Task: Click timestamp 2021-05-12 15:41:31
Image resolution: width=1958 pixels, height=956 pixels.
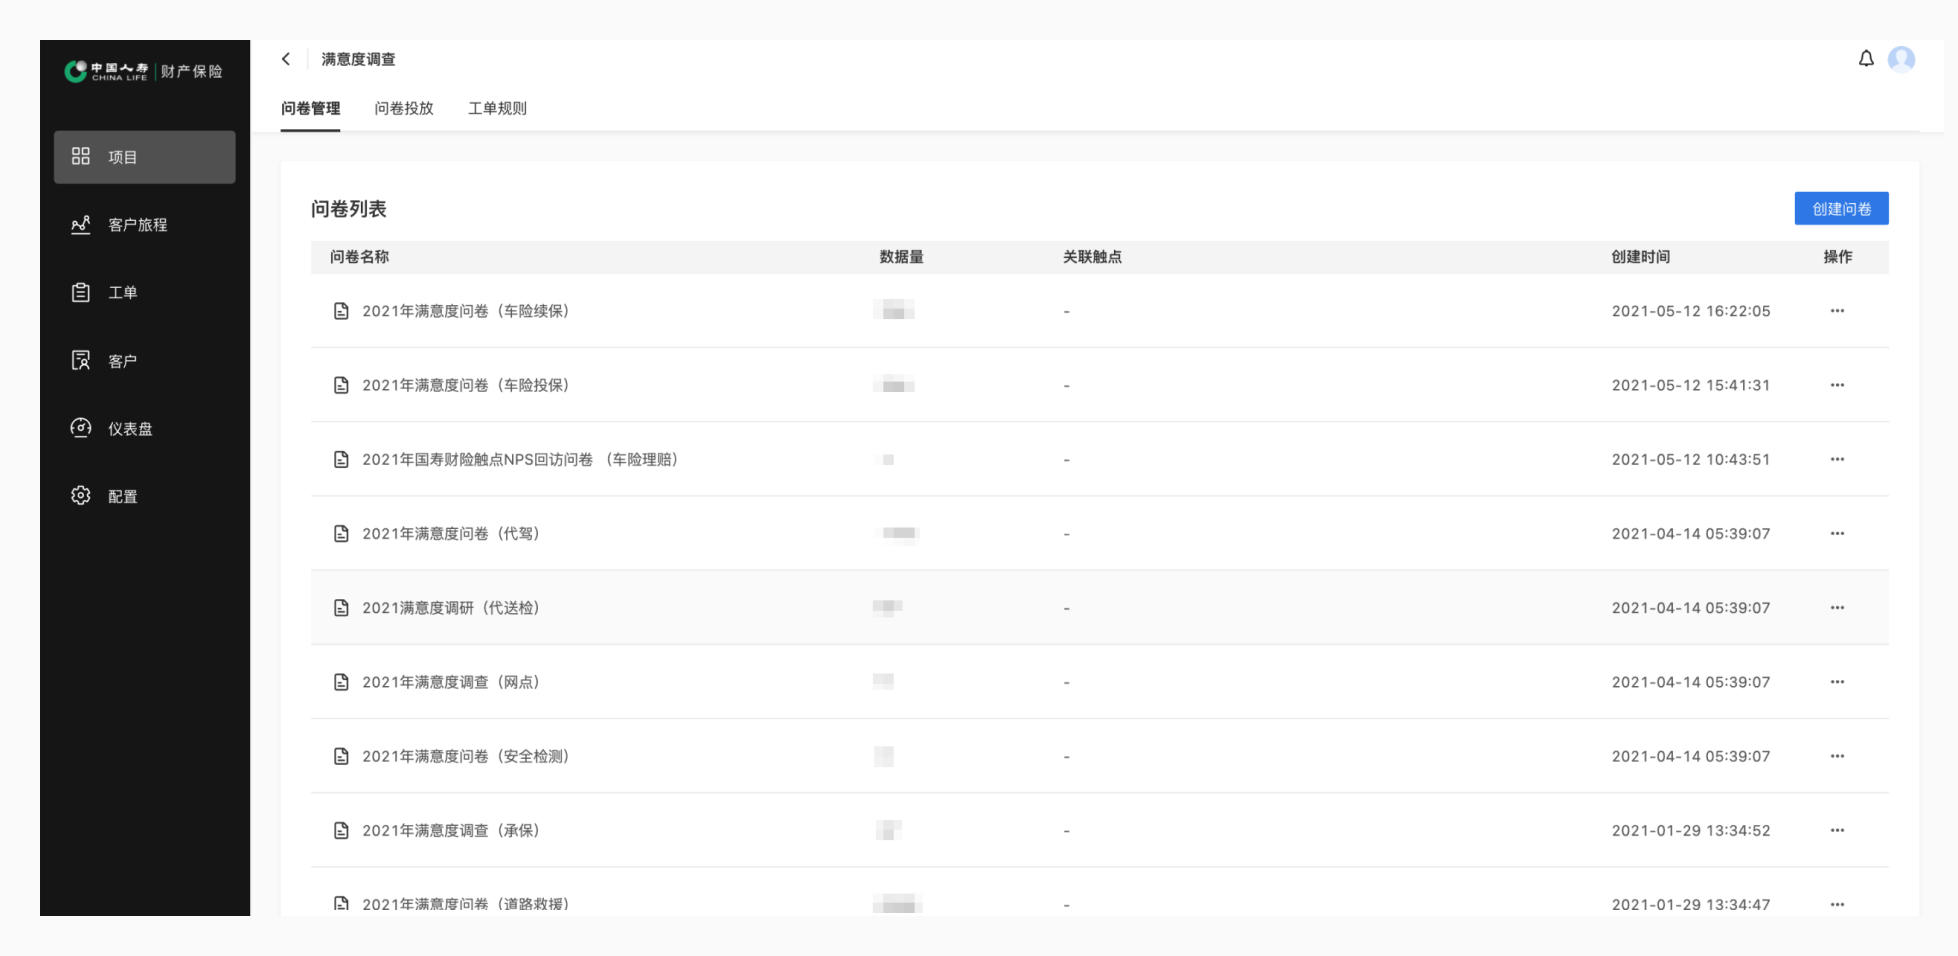Action: (x=1691, y=385)
